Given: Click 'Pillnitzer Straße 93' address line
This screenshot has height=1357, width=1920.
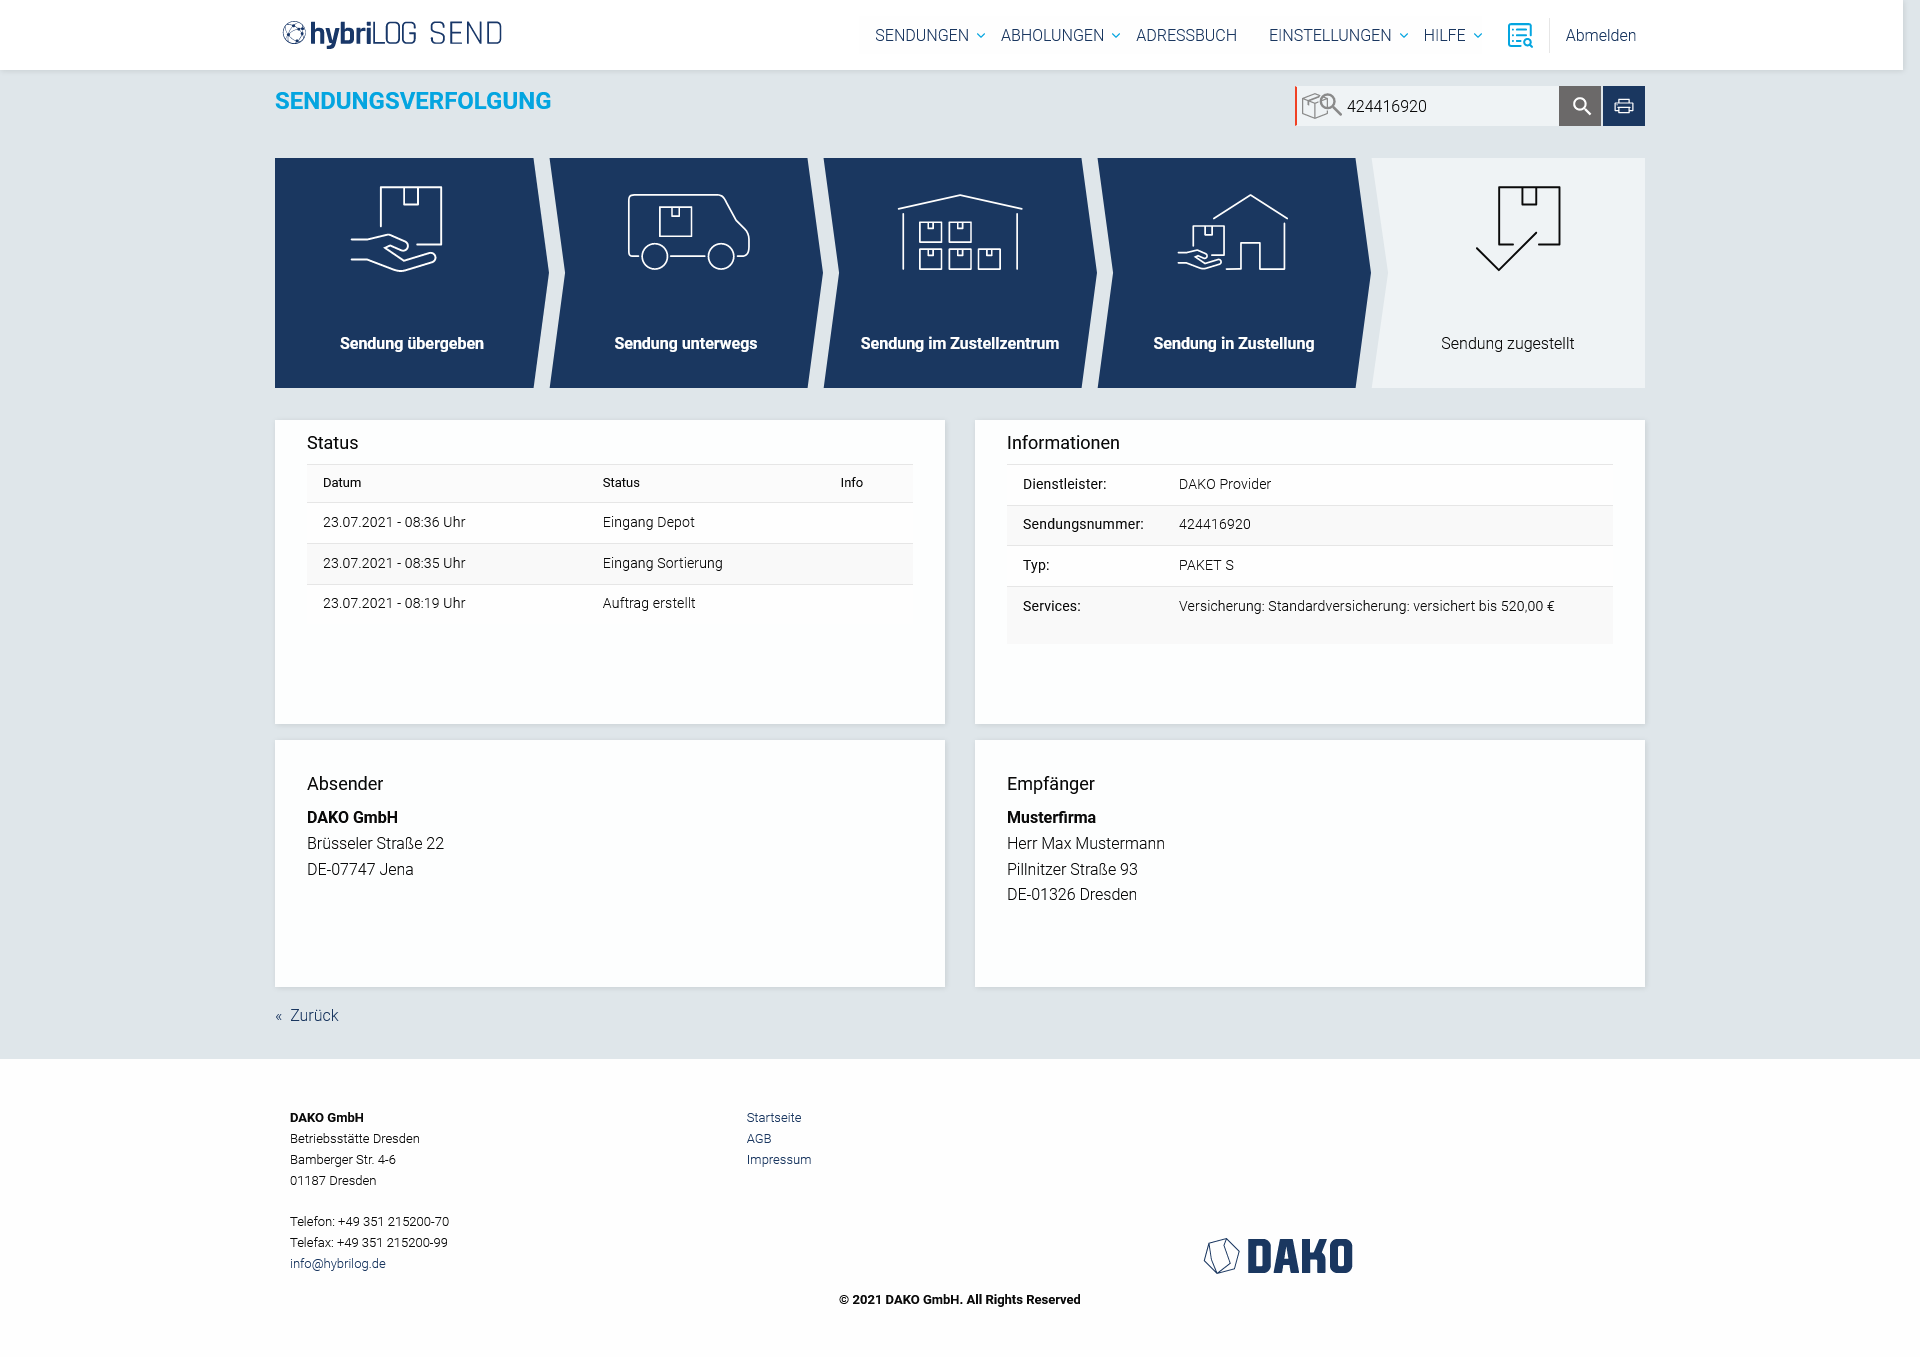Looking at the screenshot, I should [x=1072, y=869].
